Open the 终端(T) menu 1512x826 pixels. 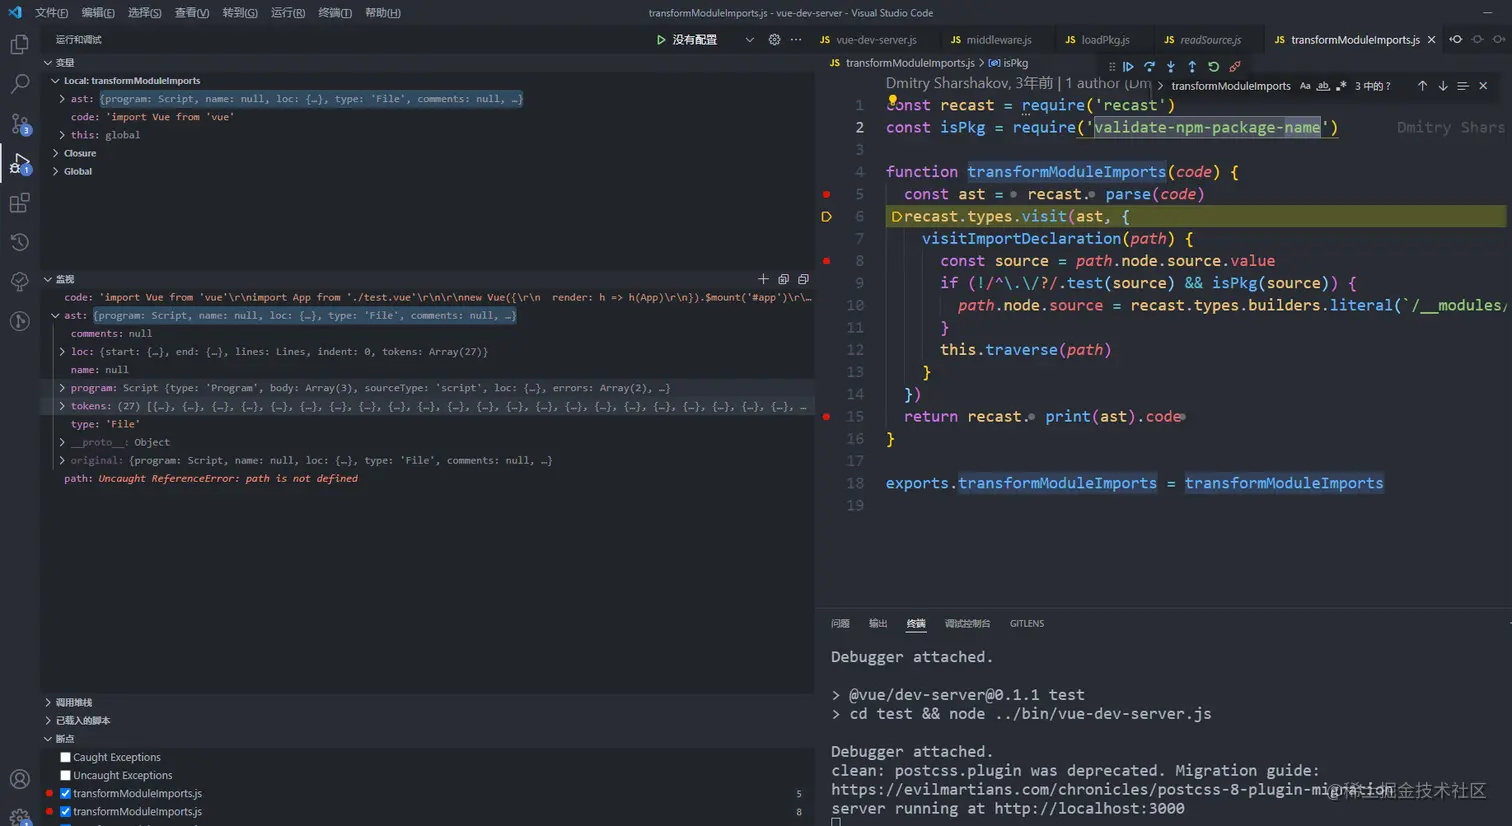335,13
